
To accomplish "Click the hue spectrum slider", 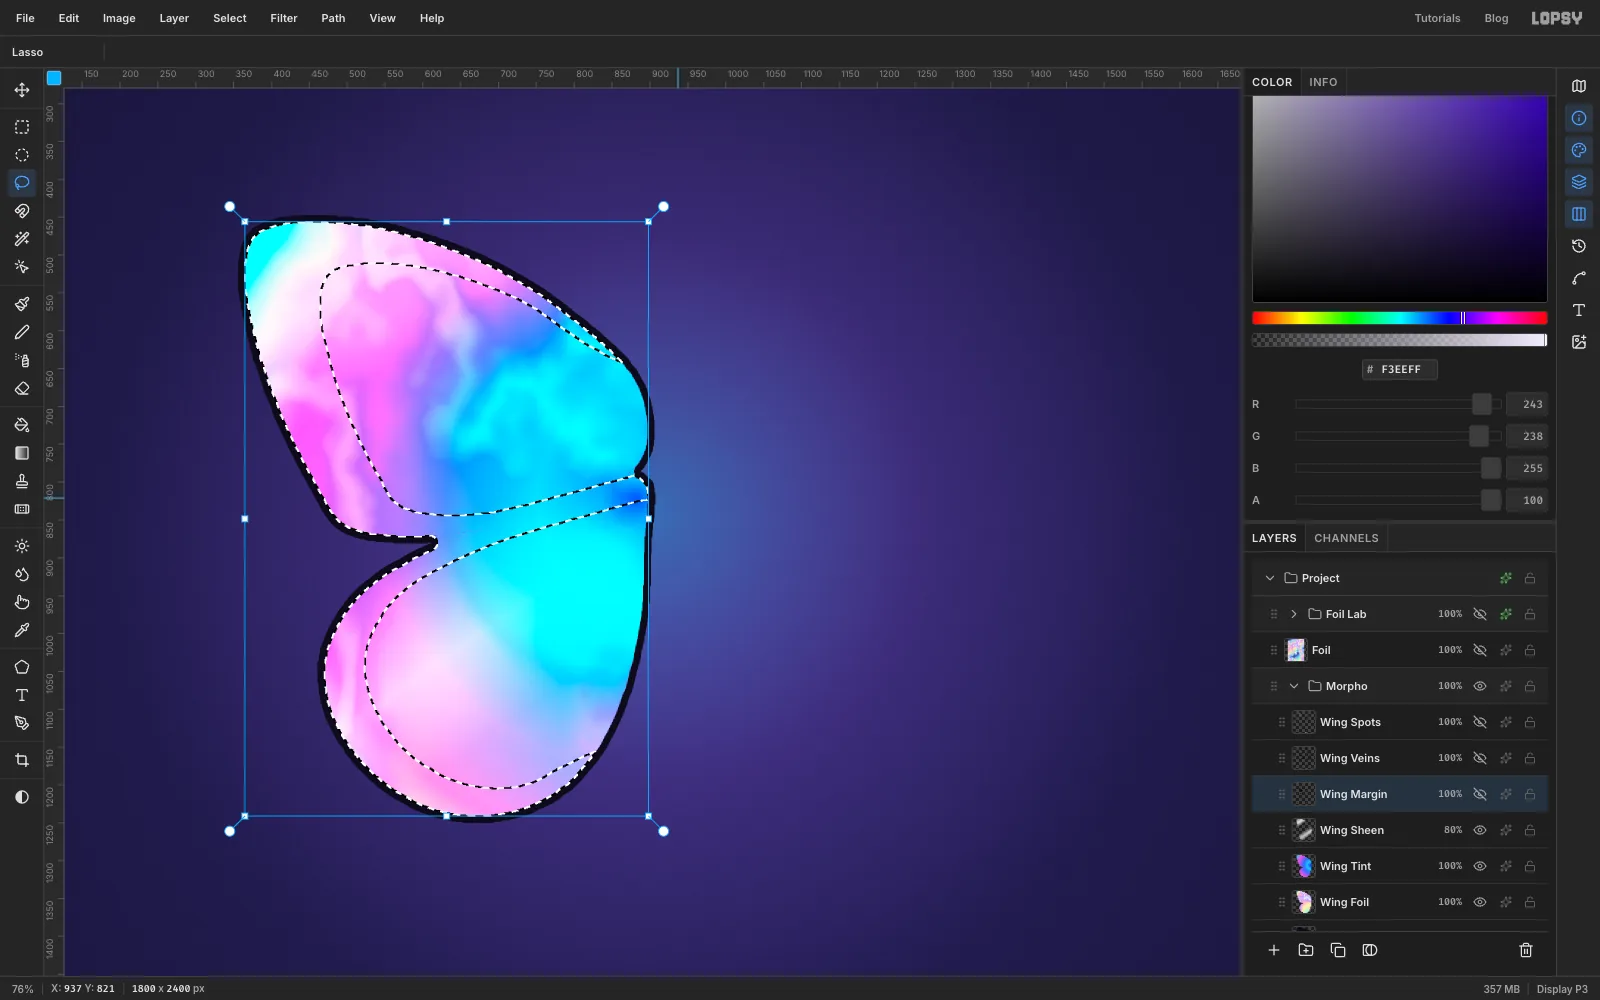I will pos(1400,318).
